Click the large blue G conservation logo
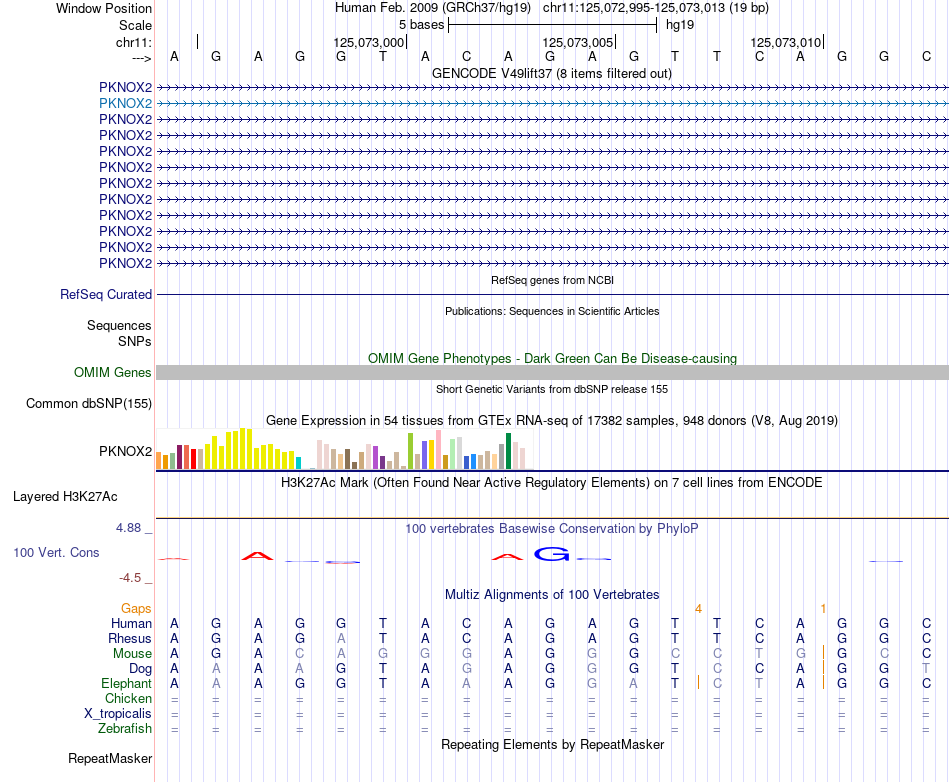Viewport: 950px width, 782px height. [x=551, y=554]
